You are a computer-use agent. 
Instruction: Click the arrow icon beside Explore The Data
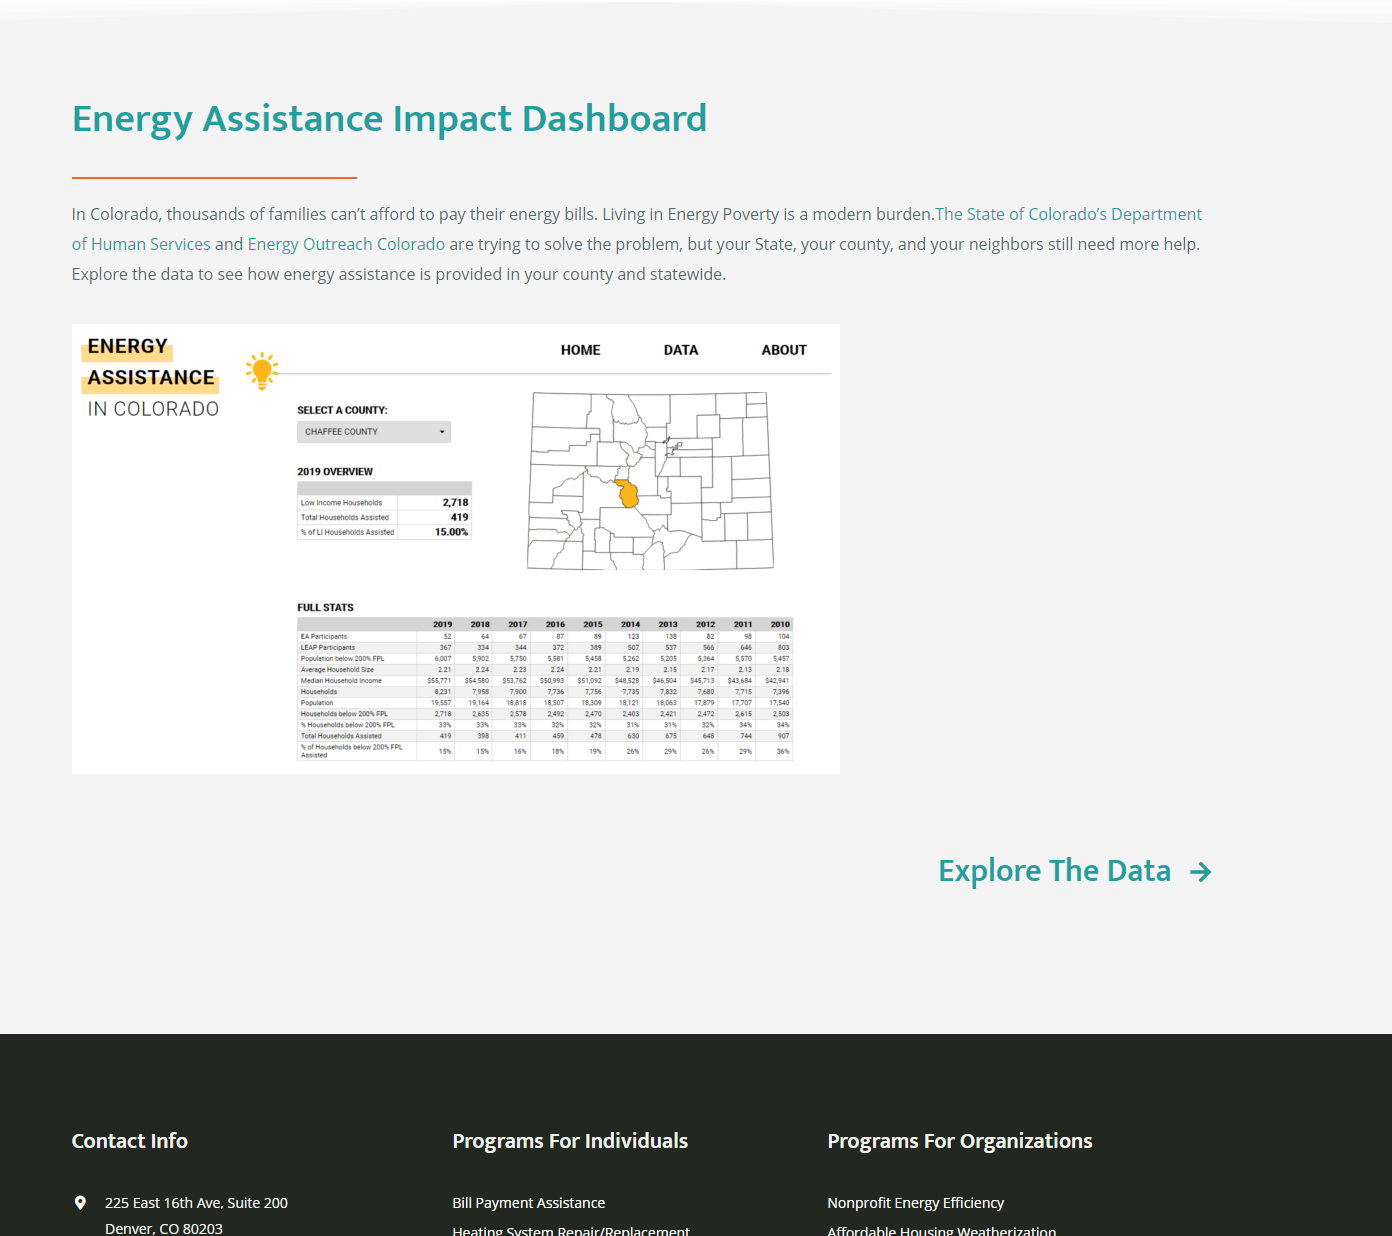(1200, 872)
